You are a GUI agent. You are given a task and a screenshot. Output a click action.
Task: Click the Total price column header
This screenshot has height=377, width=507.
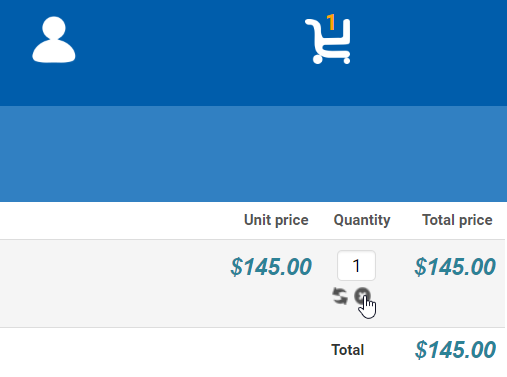[457, 220]
